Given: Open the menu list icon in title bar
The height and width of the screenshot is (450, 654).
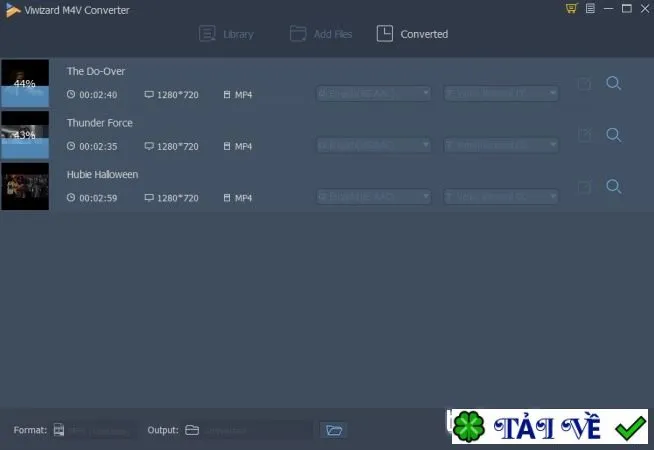Looking at the screenshot, I should coord(590,8).
